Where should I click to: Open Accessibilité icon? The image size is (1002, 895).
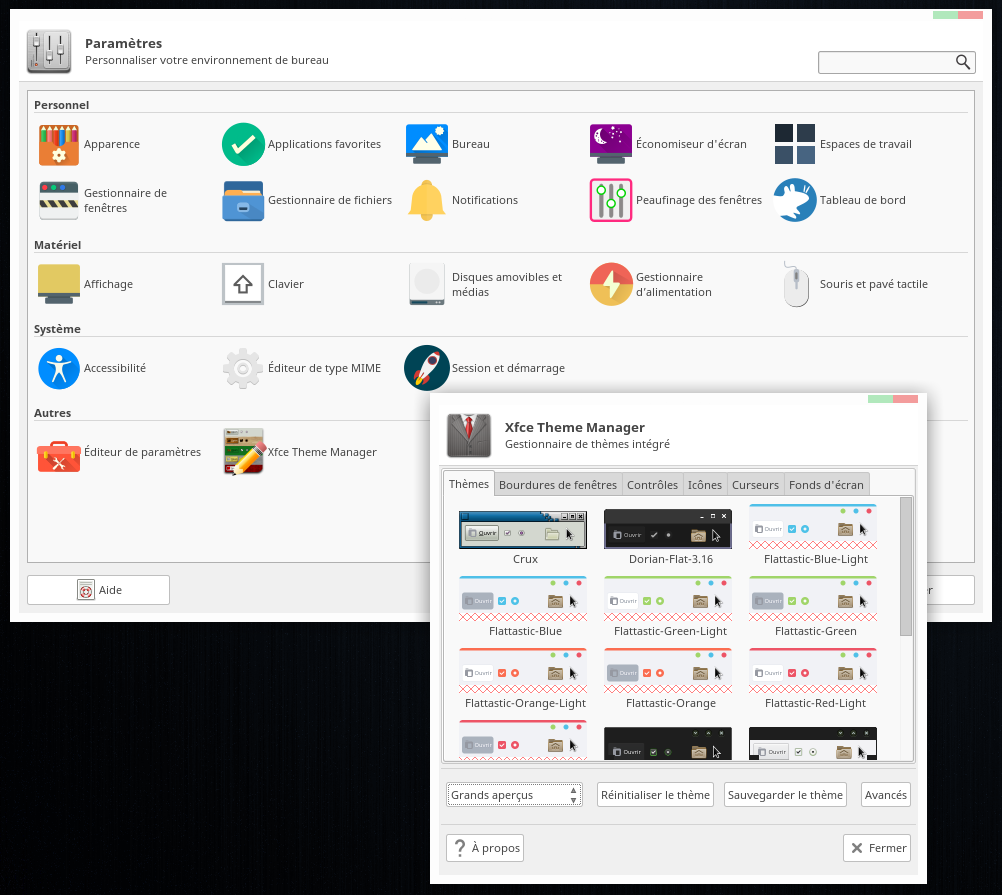point(59,369)
